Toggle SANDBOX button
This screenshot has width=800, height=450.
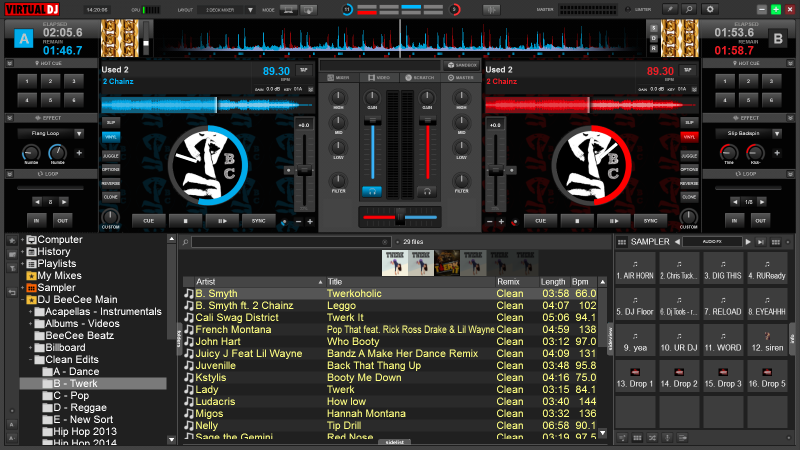[462, 65]
